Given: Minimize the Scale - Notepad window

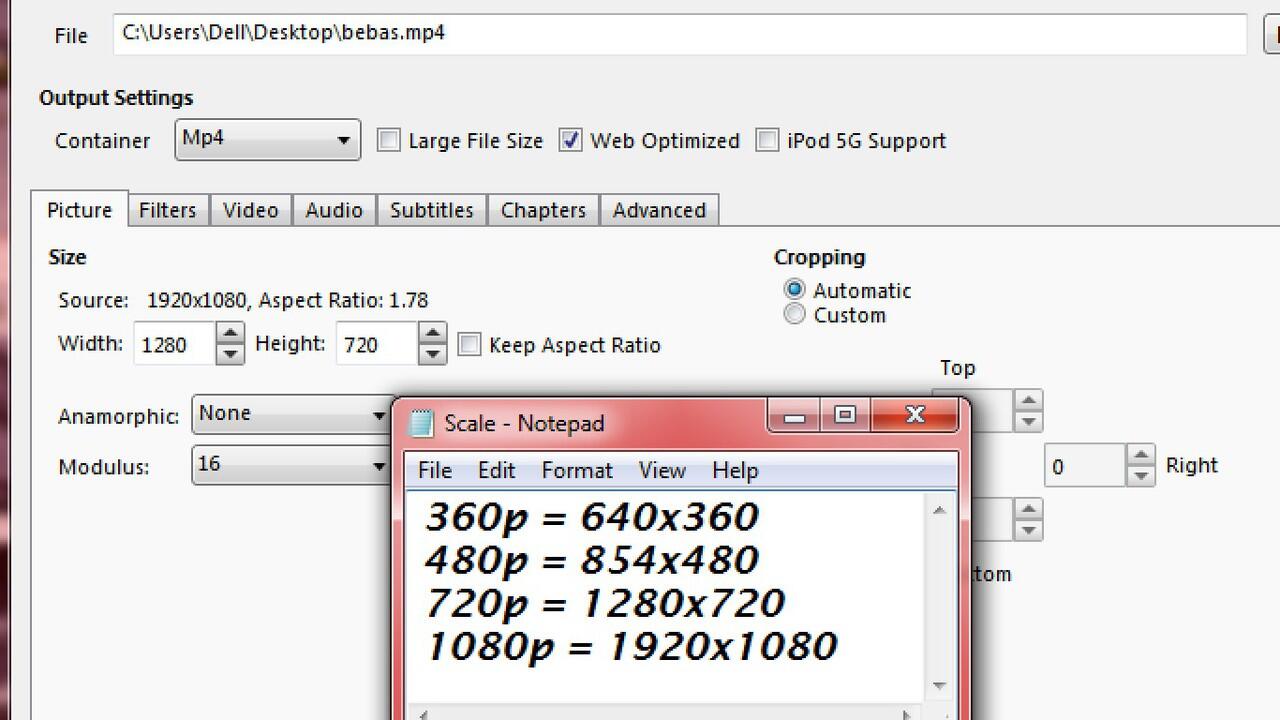Looking at the screenshot, I should click(795, 415).
